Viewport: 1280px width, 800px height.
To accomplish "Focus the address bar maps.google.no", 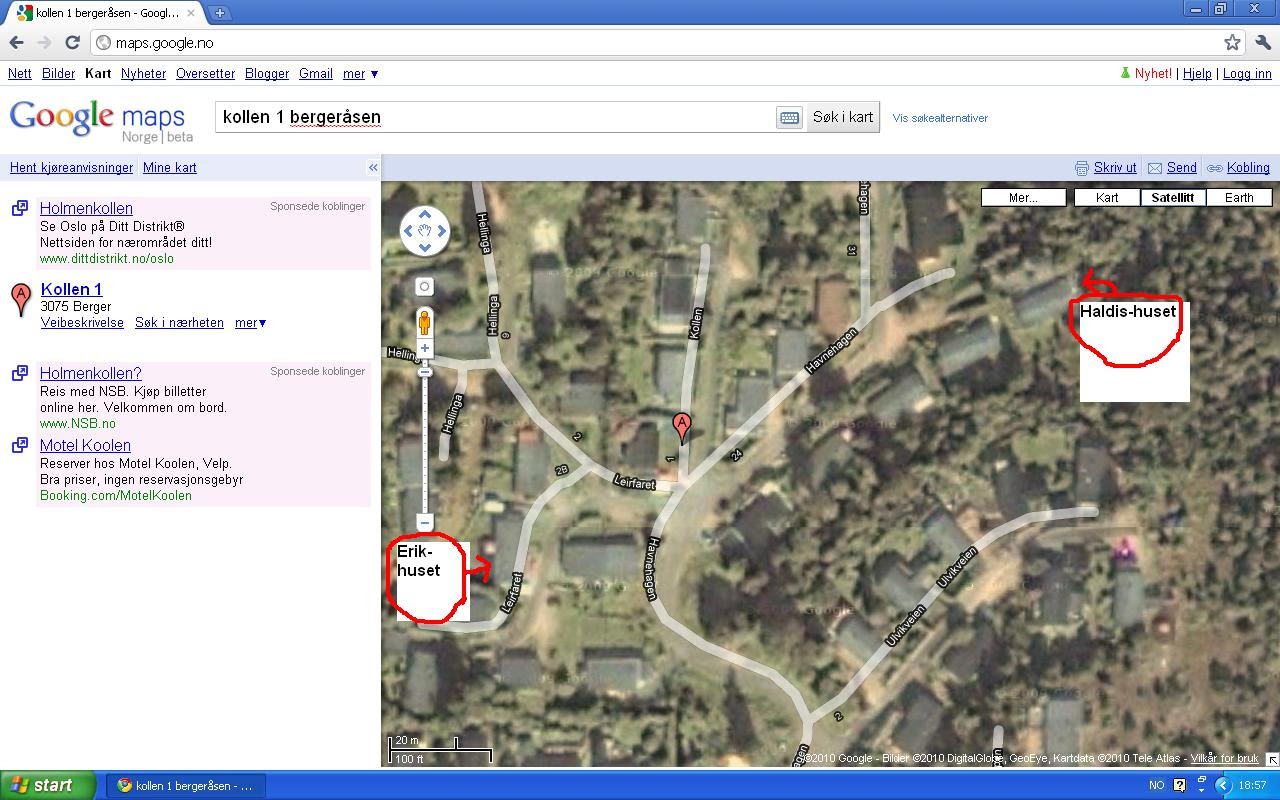I will [x=655, y=43].
